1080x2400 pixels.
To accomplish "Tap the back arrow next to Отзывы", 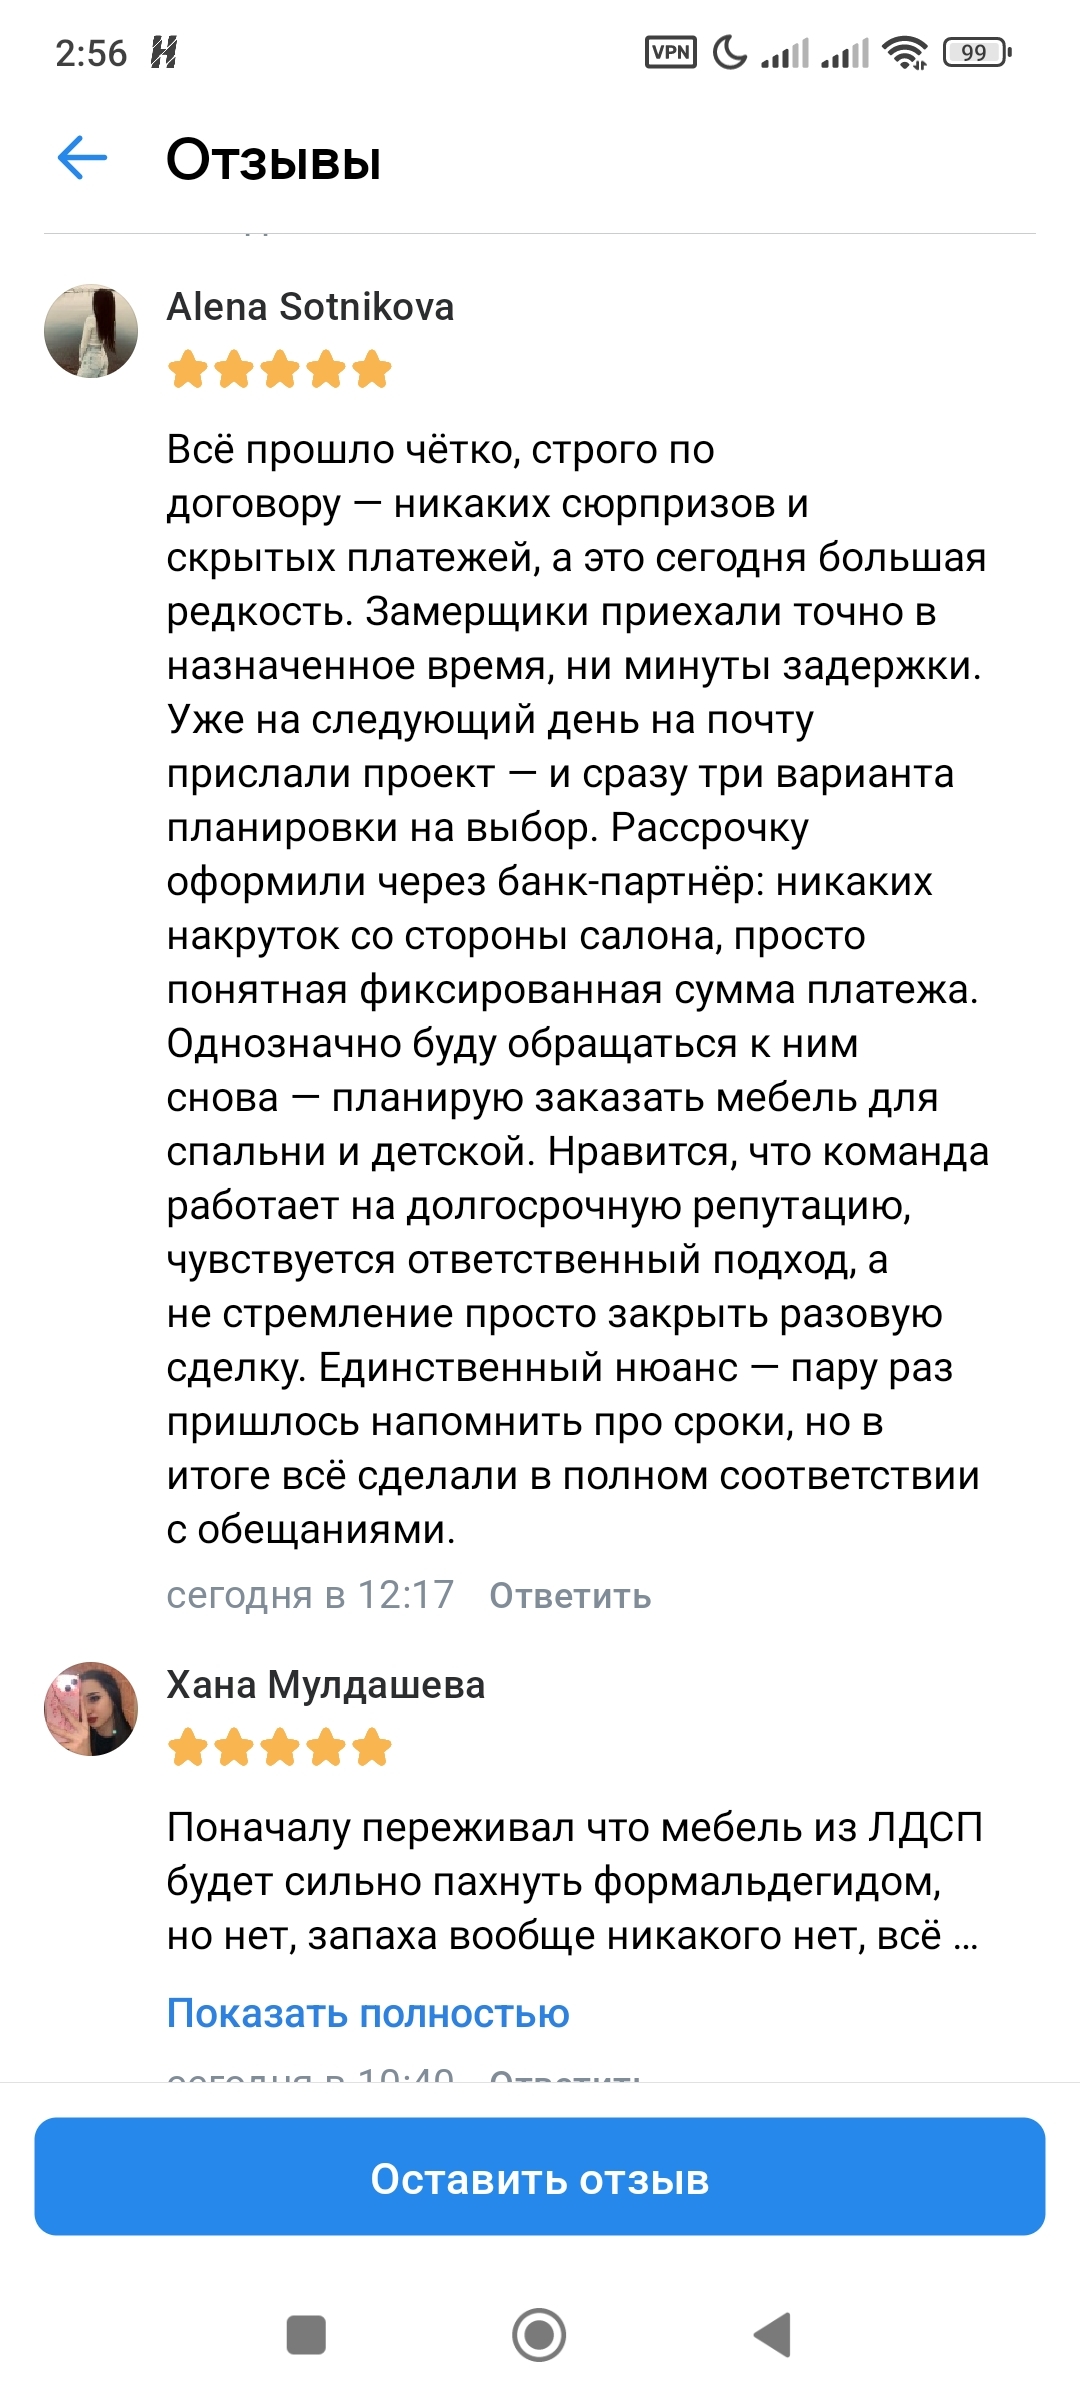I will [82, 158].
